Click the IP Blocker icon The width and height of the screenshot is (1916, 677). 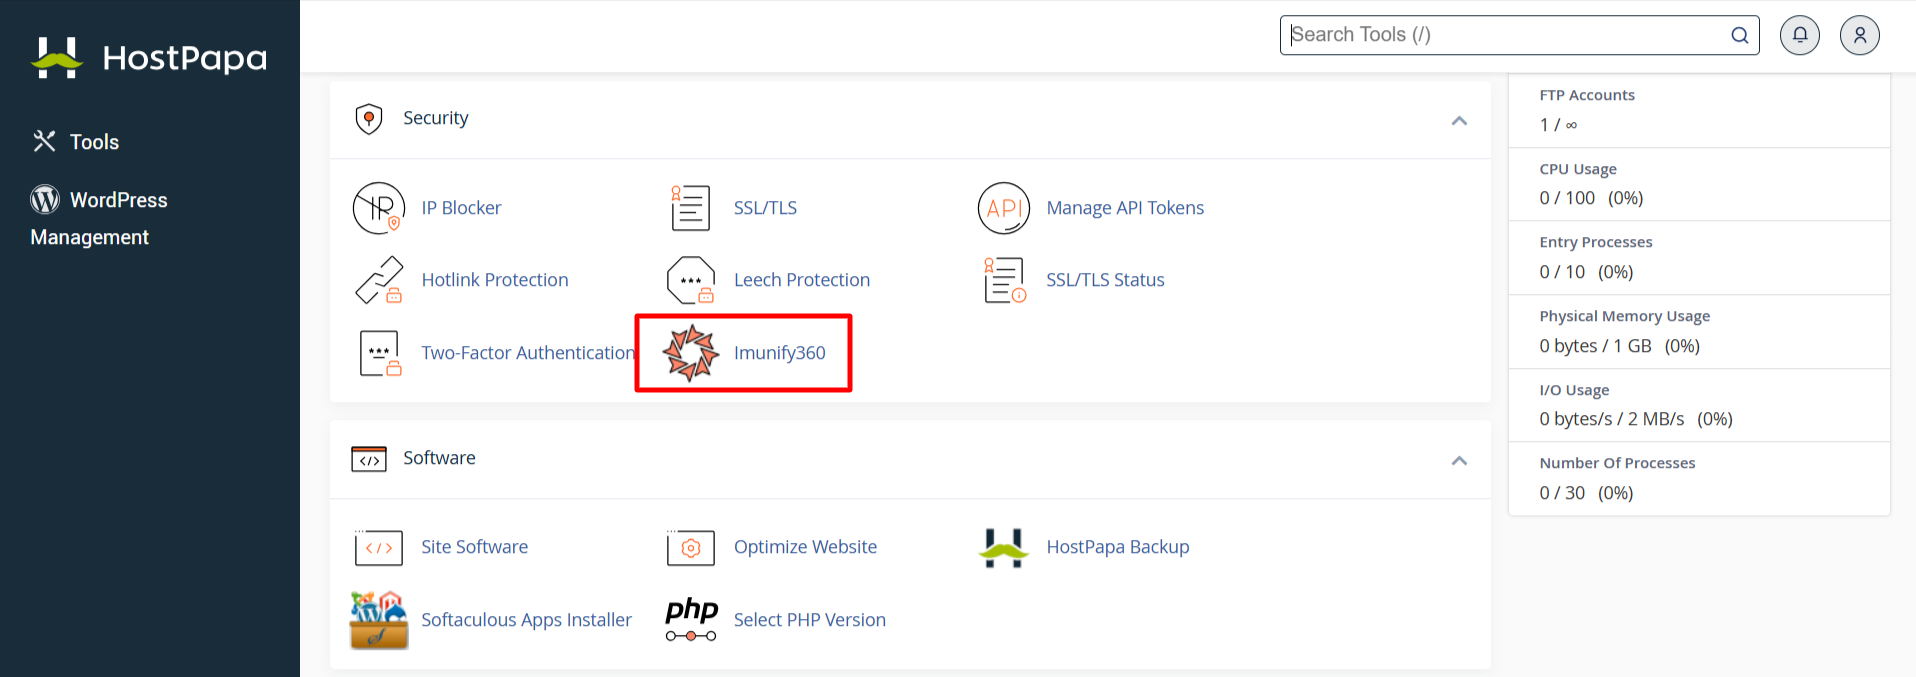[x=379, y=208]
